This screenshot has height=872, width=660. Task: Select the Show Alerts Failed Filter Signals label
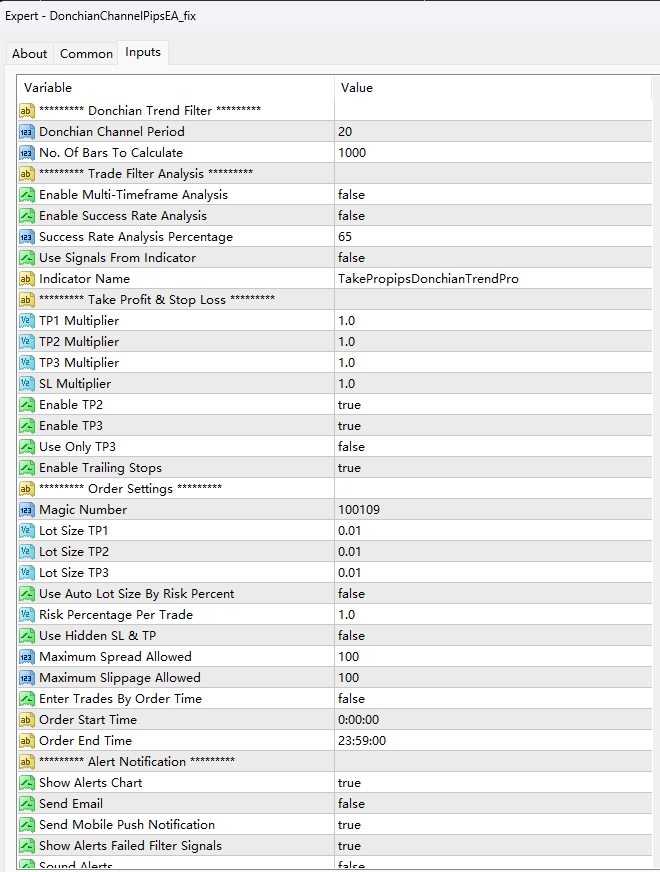130,846
